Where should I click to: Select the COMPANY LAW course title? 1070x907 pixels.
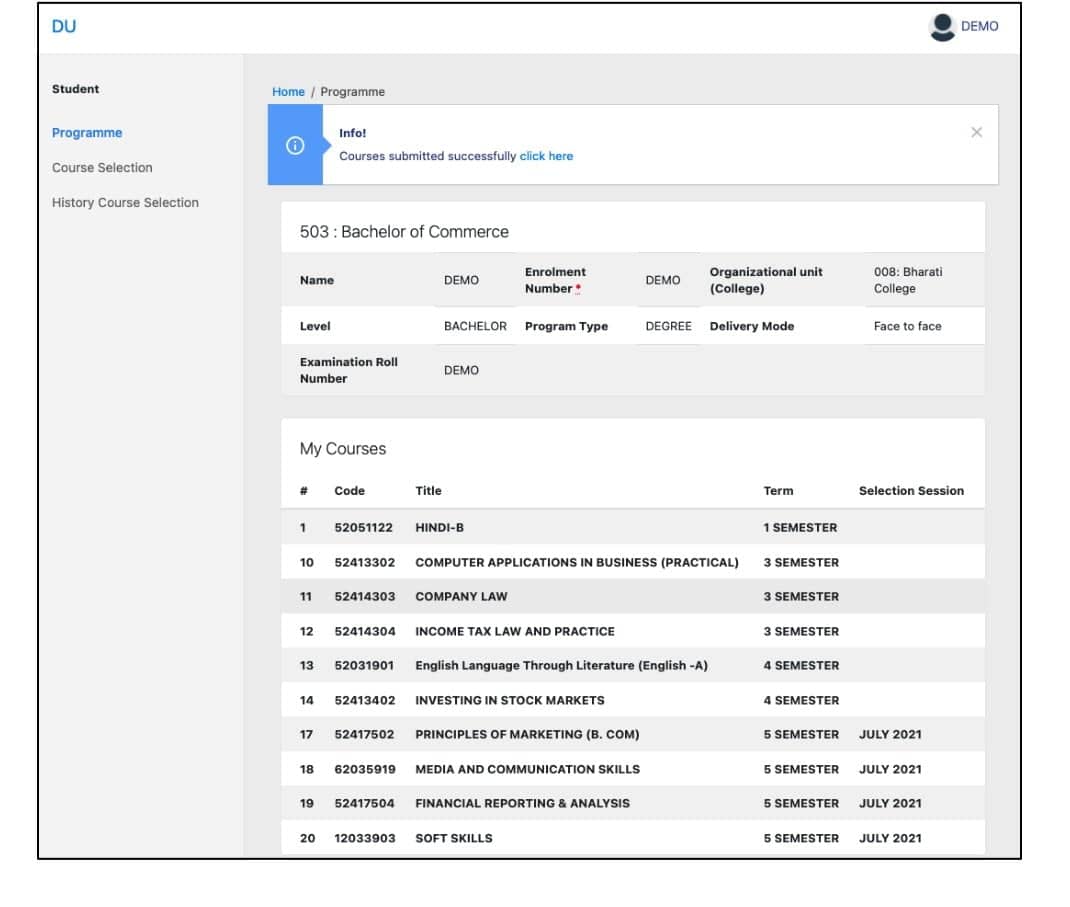tap(462, 597)
